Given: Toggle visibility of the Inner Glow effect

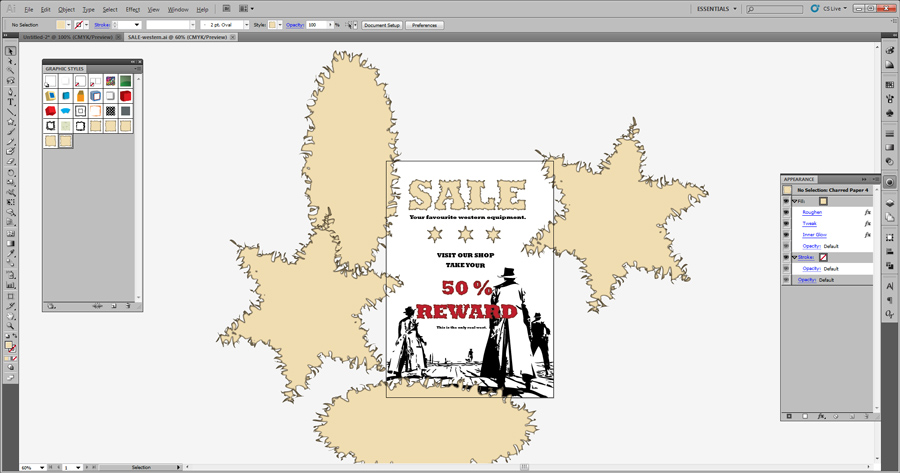Looking at the screenshot, I should point(786,235).
